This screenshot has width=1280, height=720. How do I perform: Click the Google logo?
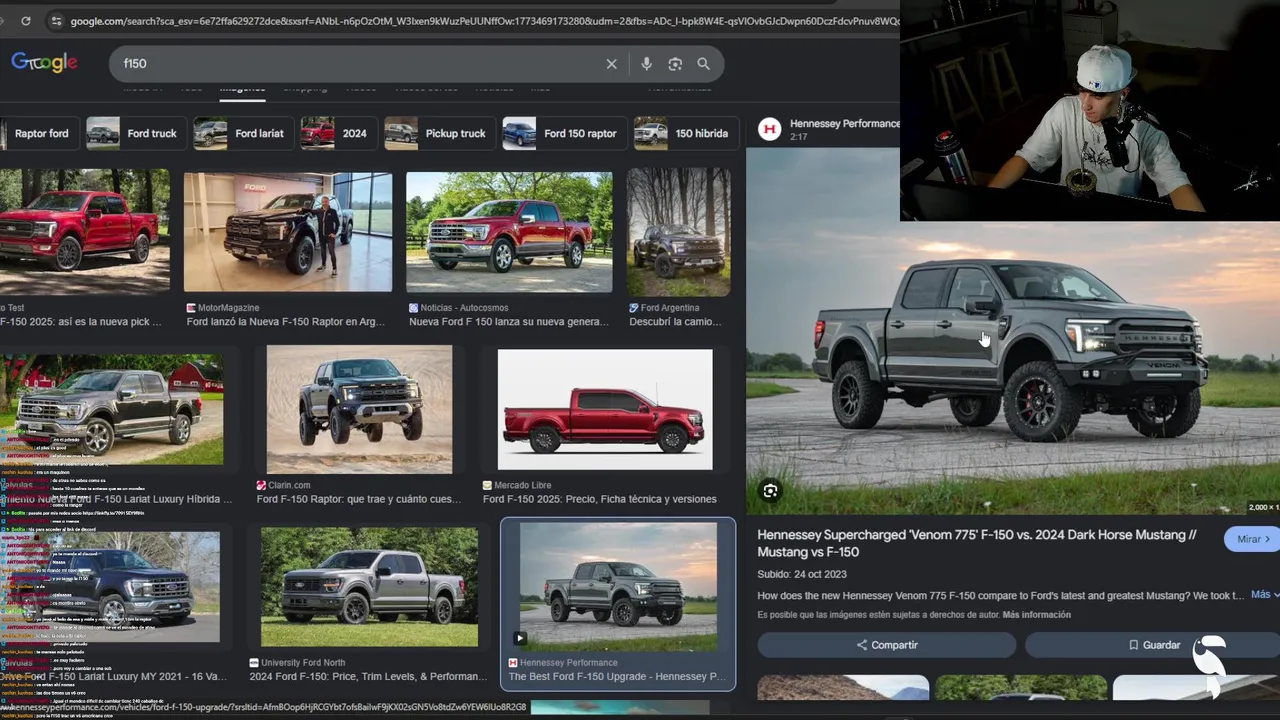[44, 62]
